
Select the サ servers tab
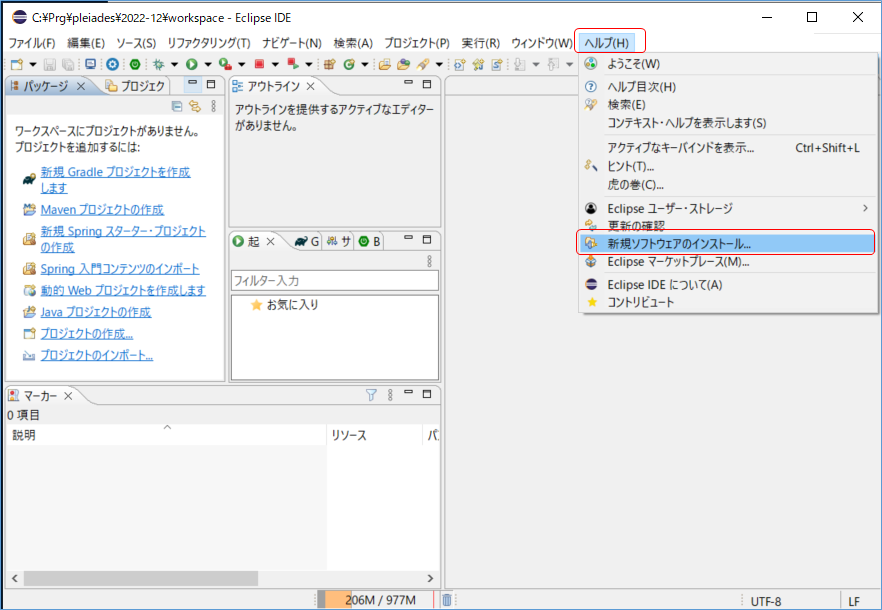(x=339, y=241)
